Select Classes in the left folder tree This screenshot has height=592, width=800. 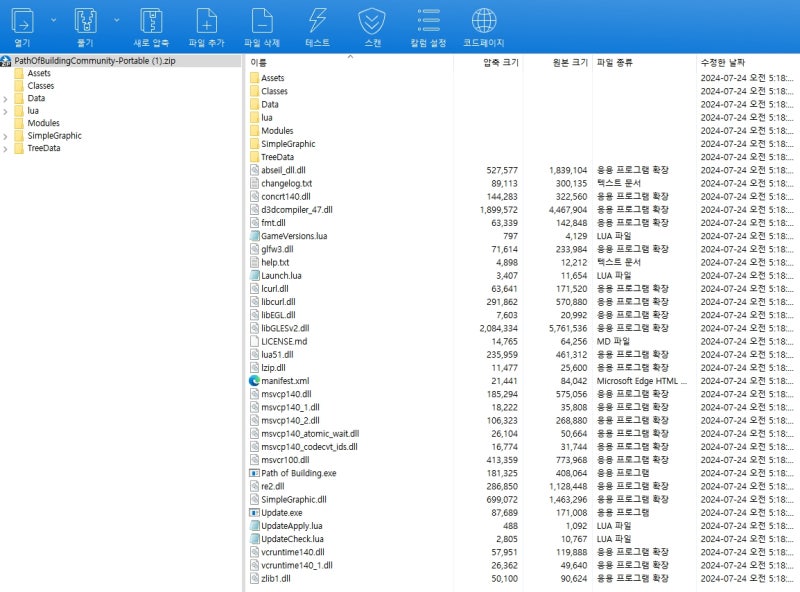(x=40, y=86)
